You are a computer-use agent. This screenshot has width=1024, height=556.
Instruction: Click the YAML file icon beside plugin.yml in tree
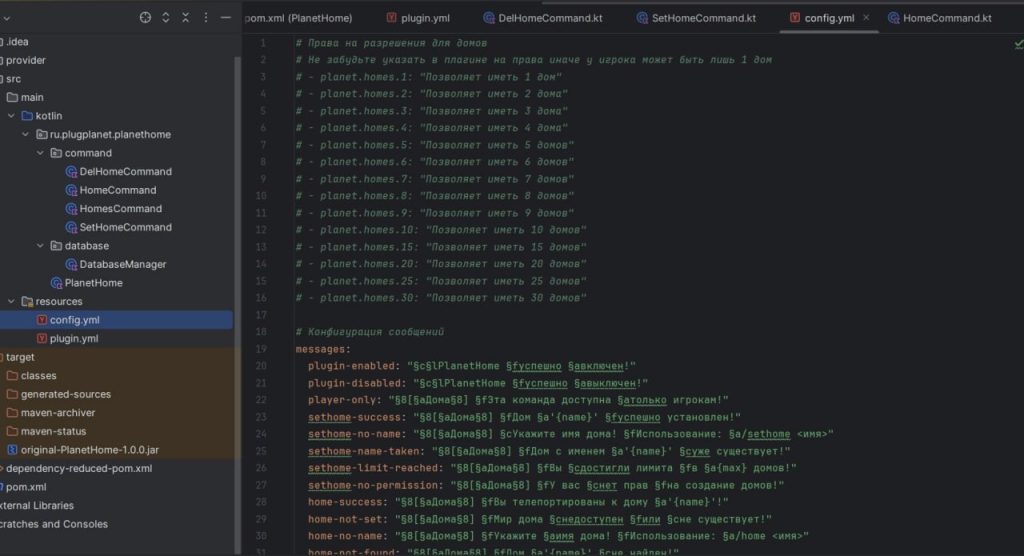(41, 339)
